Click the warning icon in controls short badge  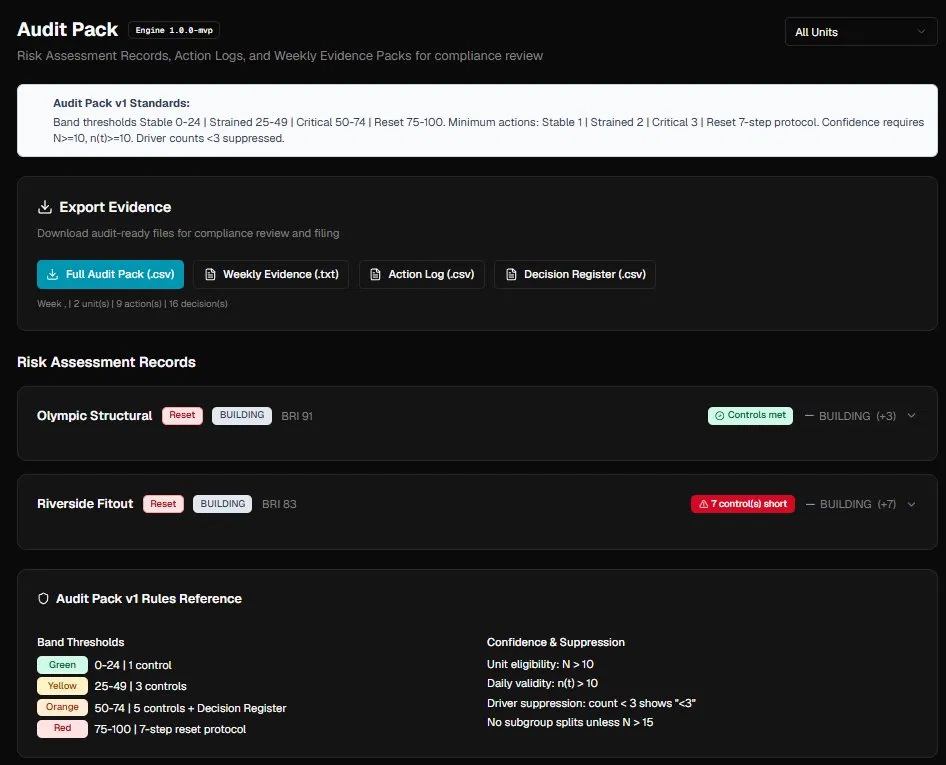coord(703,504)
